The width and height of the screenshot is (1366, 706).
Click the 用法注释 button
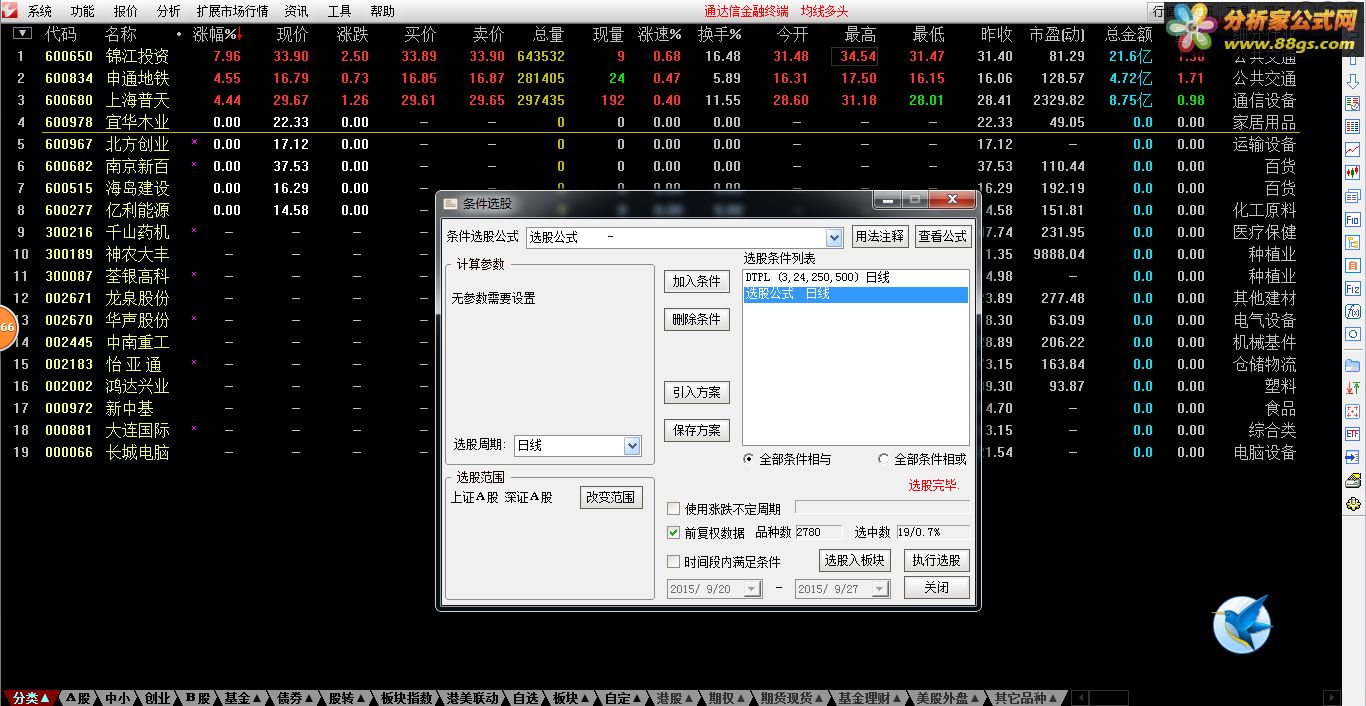(x=879, y=237)
